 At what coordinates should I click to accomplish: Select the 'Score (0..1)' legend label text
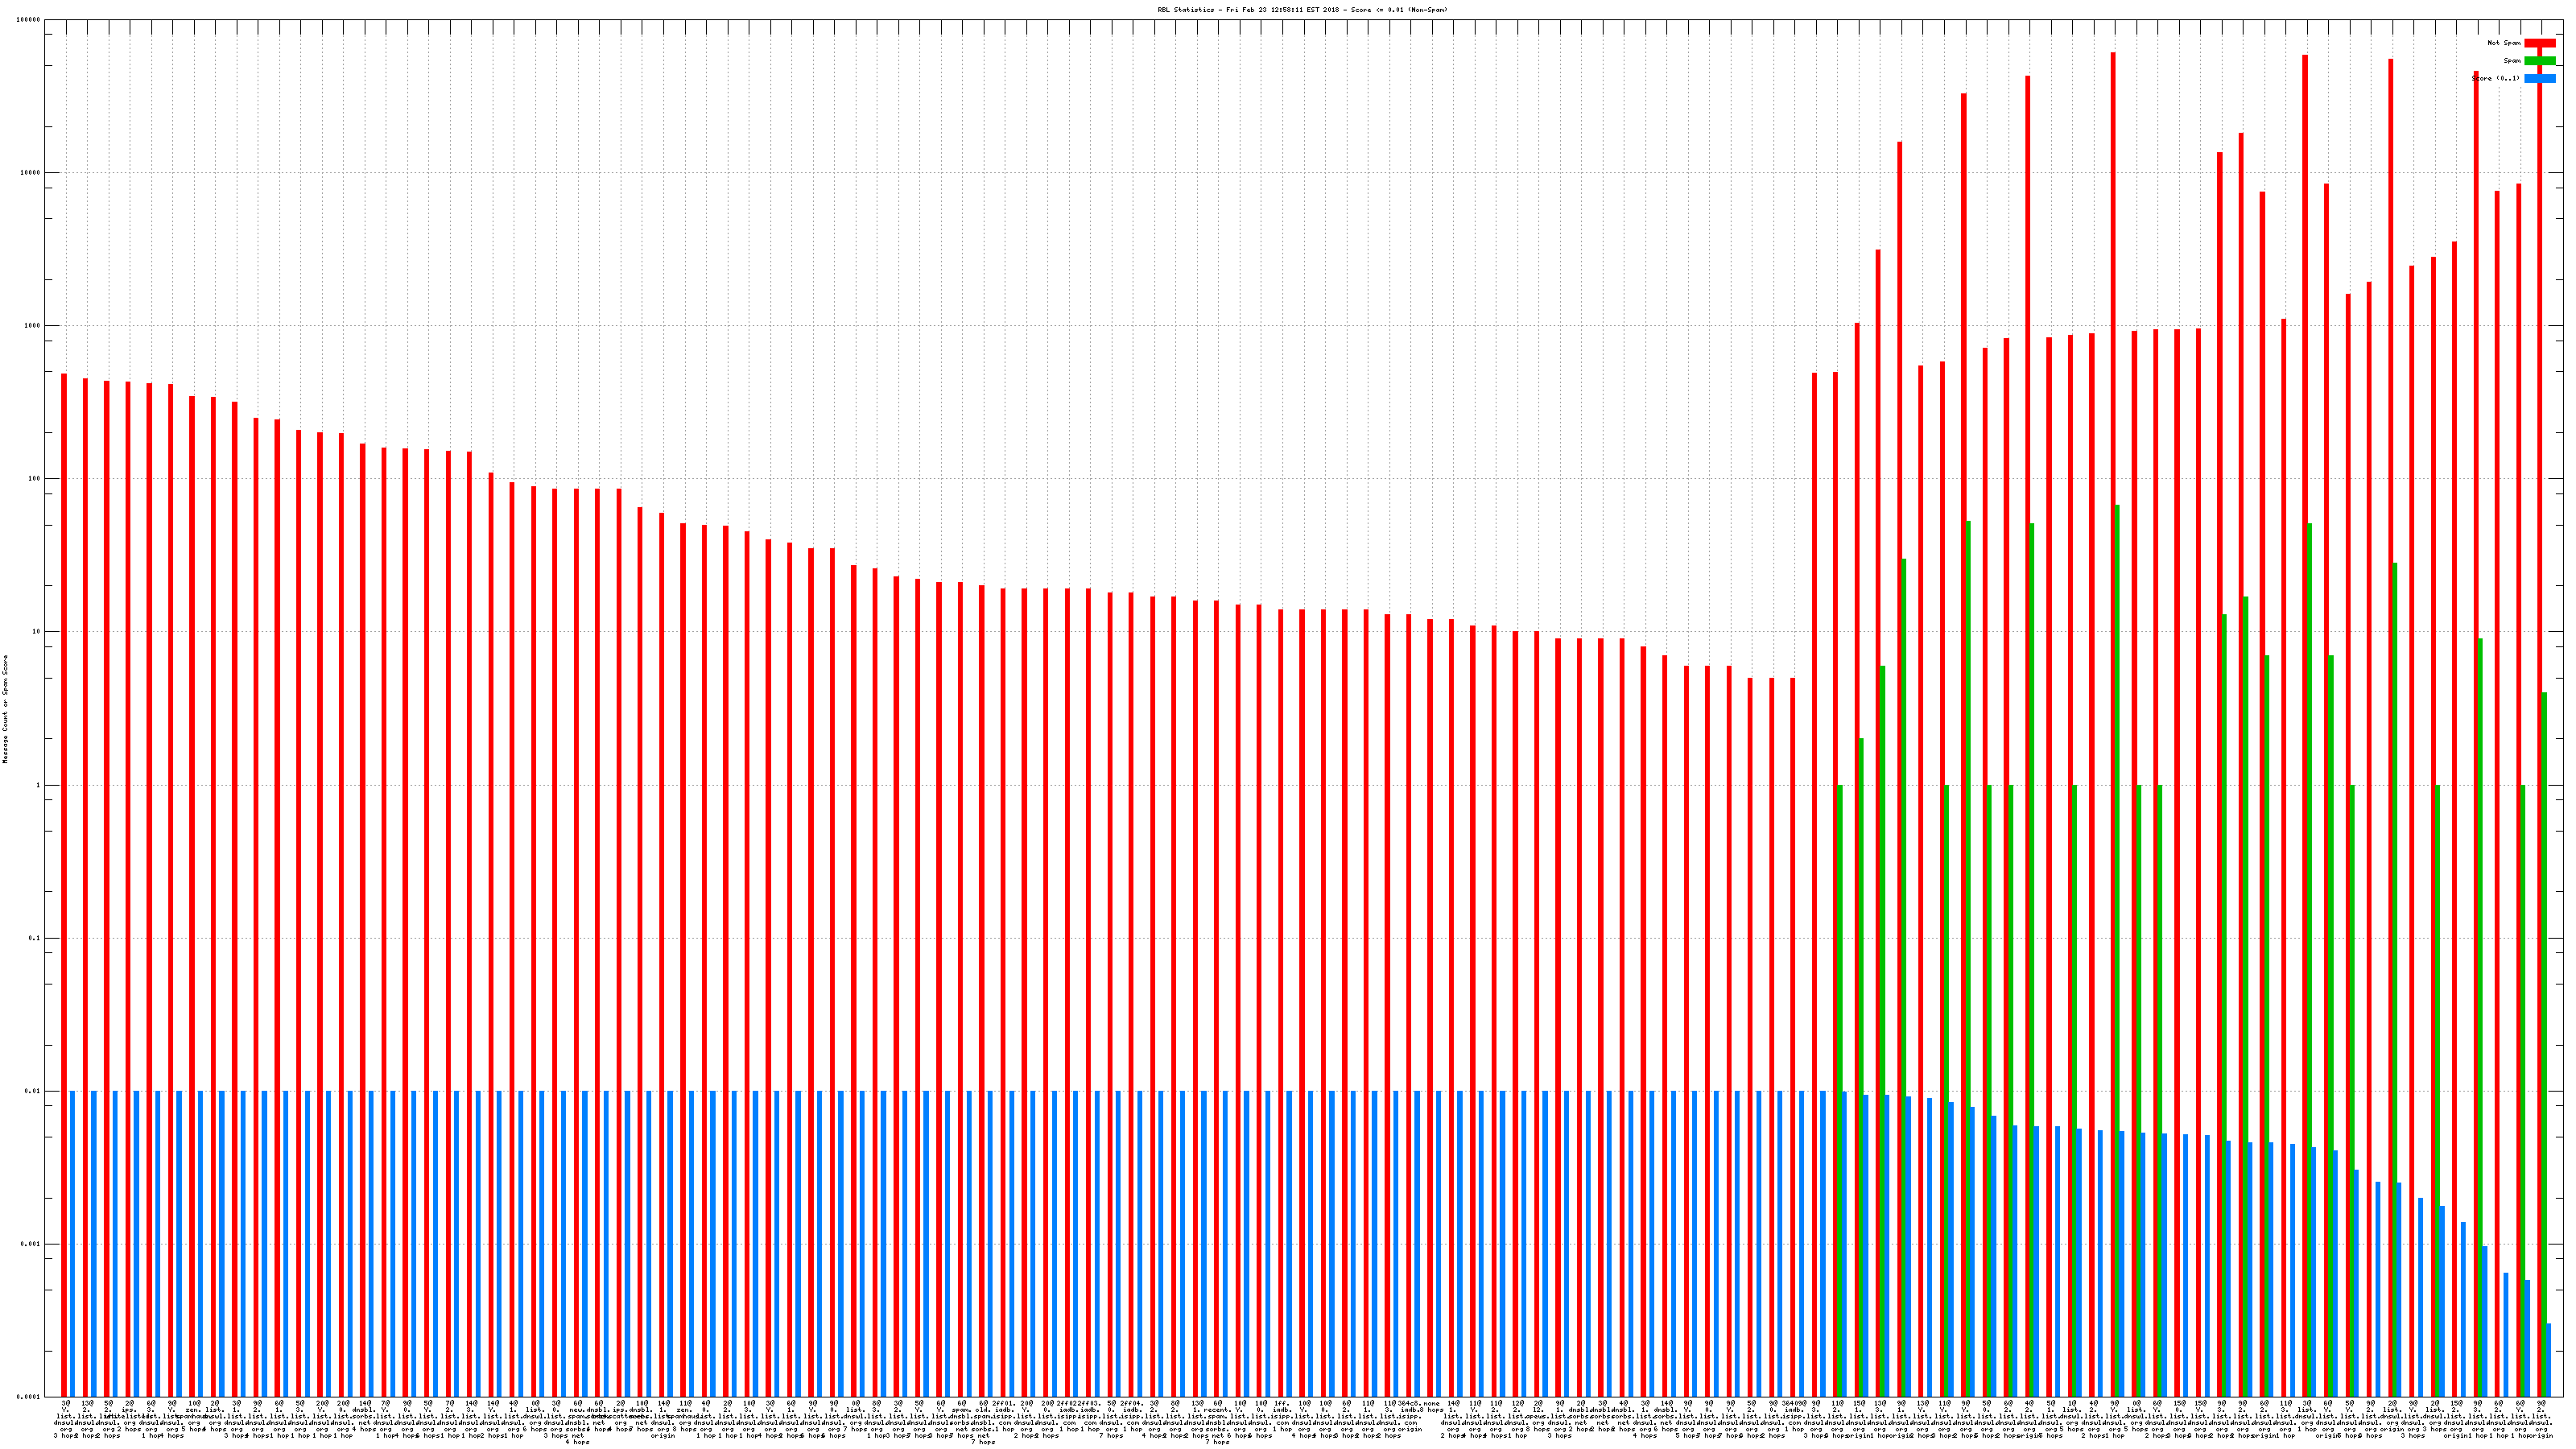(2496, 78)
